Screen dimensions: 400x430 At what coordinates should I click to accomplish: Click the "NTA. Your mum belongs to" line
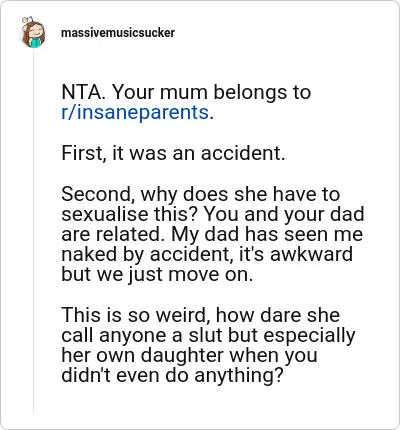(x=186, y=92)
